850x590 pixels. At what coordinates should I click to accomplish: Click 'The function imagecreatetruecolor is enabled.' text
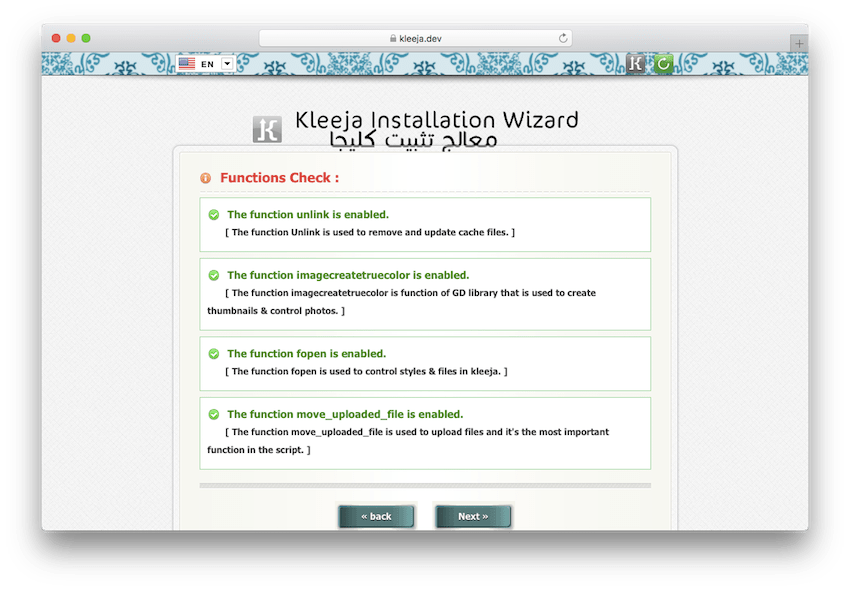[x=348, y=275]
